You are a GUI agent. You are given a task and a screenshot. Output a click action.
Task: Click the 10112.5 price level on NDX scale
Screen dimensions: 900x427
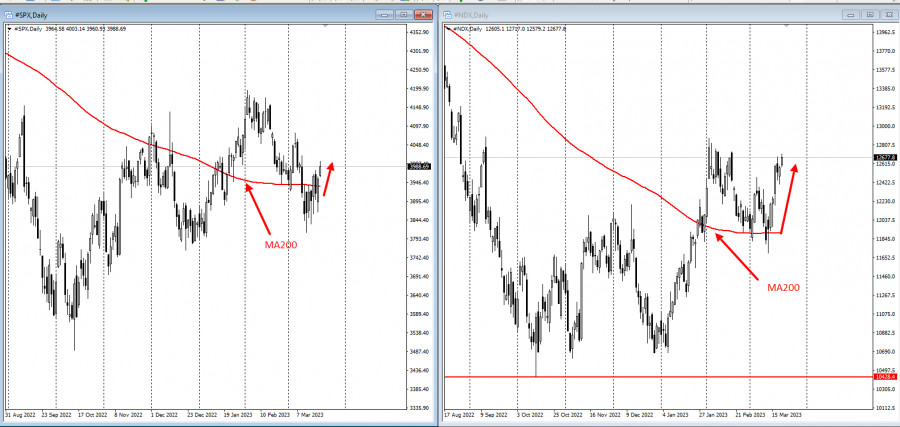click(x=886, y=407)
